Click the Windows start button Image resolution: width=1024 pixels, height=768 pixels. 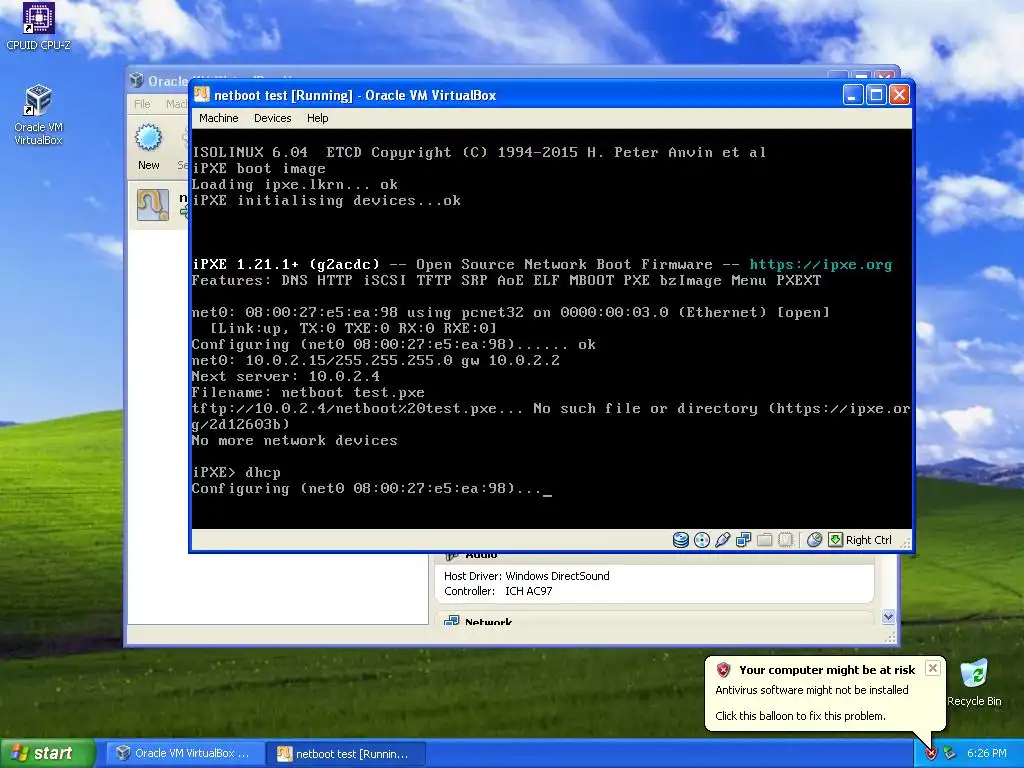coord(47,753)
